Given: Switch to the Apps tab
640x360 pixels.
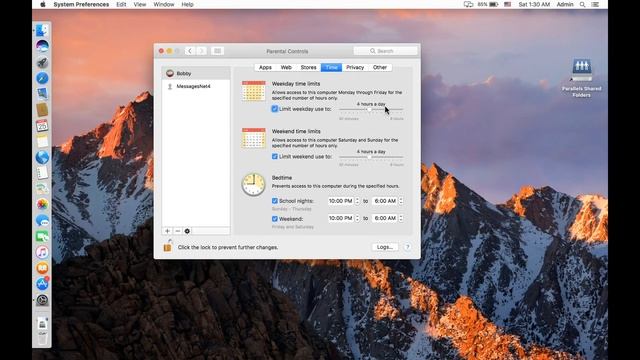Looking at the screenshot, I should pyautogui.click(x=265, y=67).
